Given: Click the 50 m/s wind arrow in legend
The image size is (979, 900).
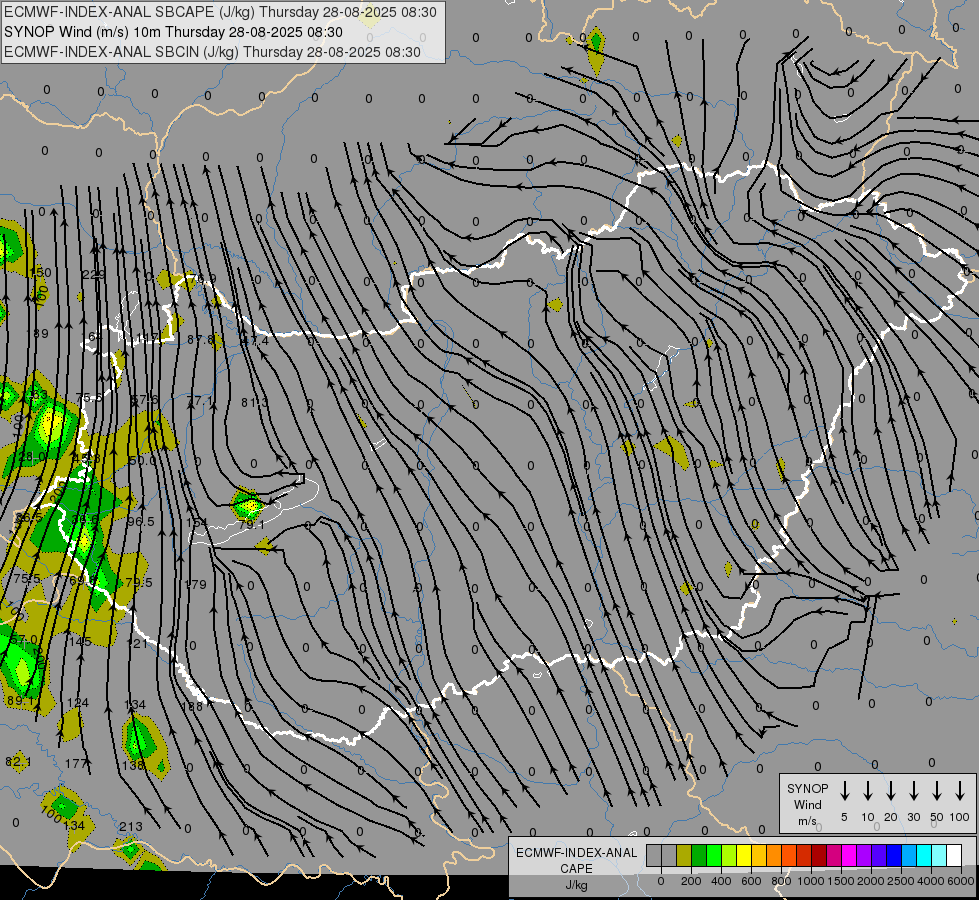Looking at the screenshot, I should click(937, 791).
